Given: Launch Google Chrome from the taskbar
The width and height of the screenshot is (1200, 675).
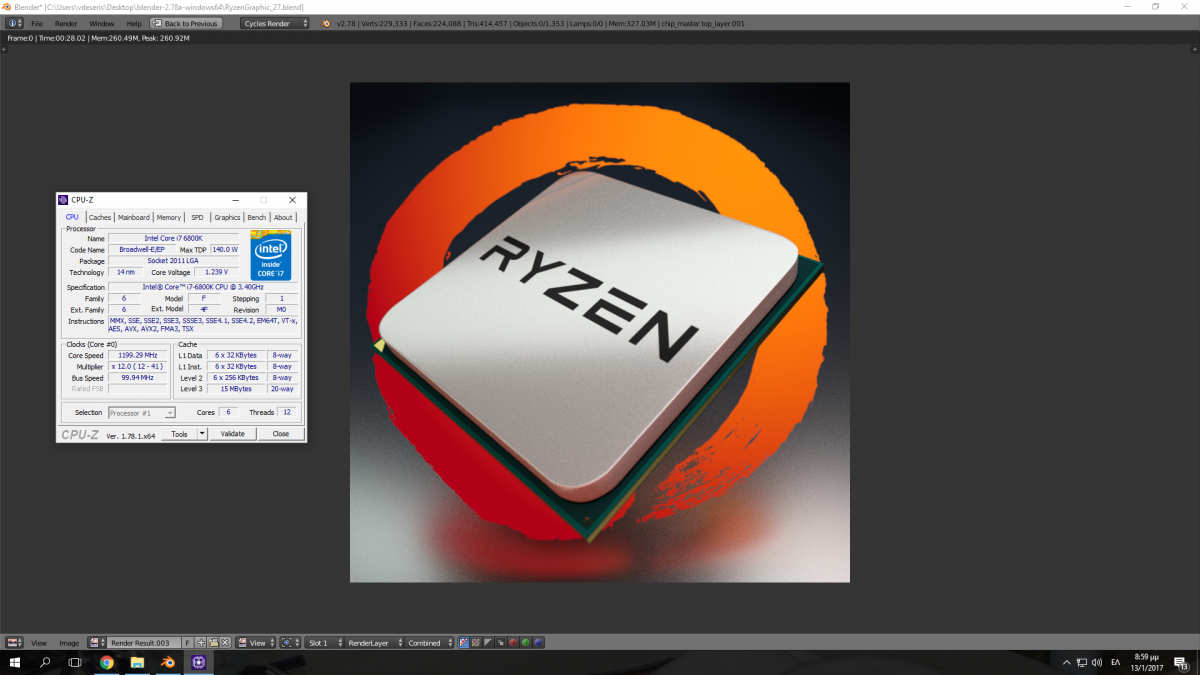Looking at the screenshot, I should (106, 662).
